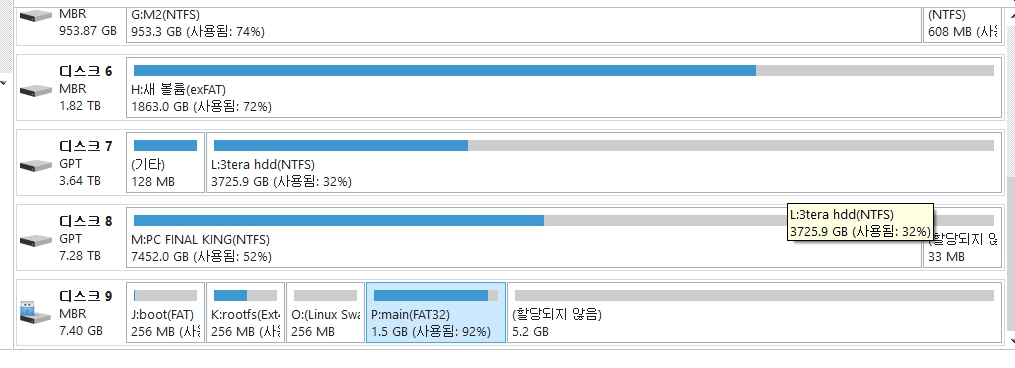This screenshot has height=368, width=1015.
Task: Select the Disk 7 drive icon
Action: (x=36, y=165)
